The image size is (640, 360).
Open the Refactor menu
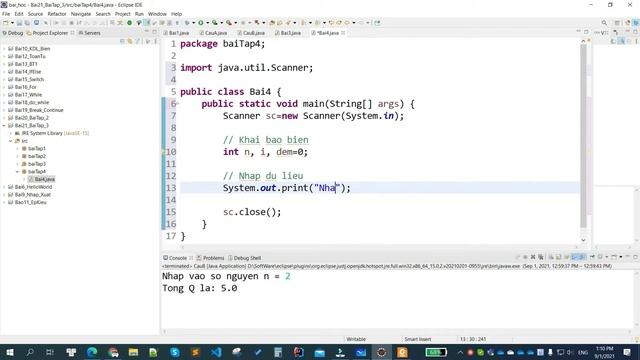57,14
